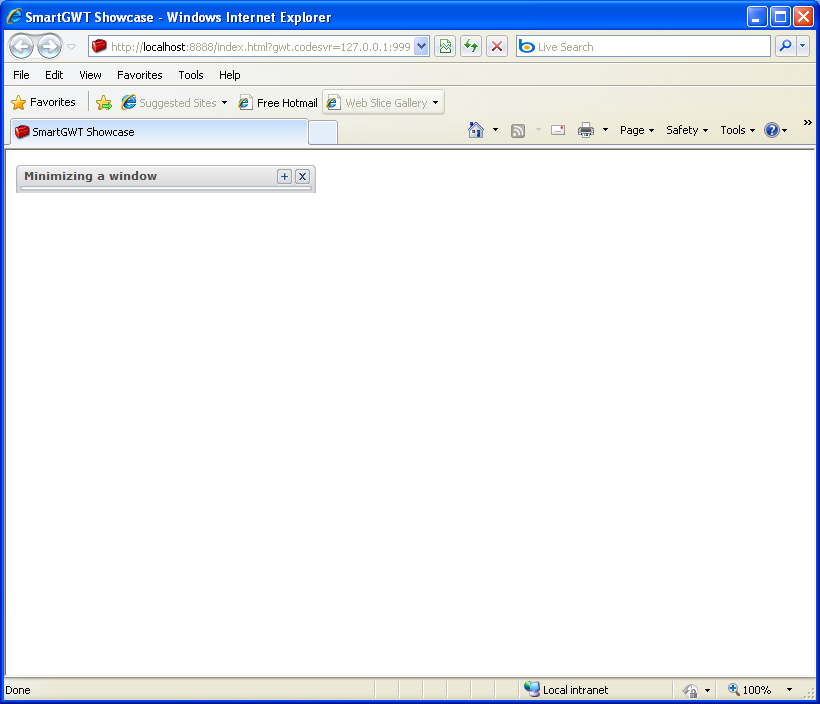The width and height of the screenshot is (820, 704).
Task: Print page with printer icon
Action: point(586,130)
